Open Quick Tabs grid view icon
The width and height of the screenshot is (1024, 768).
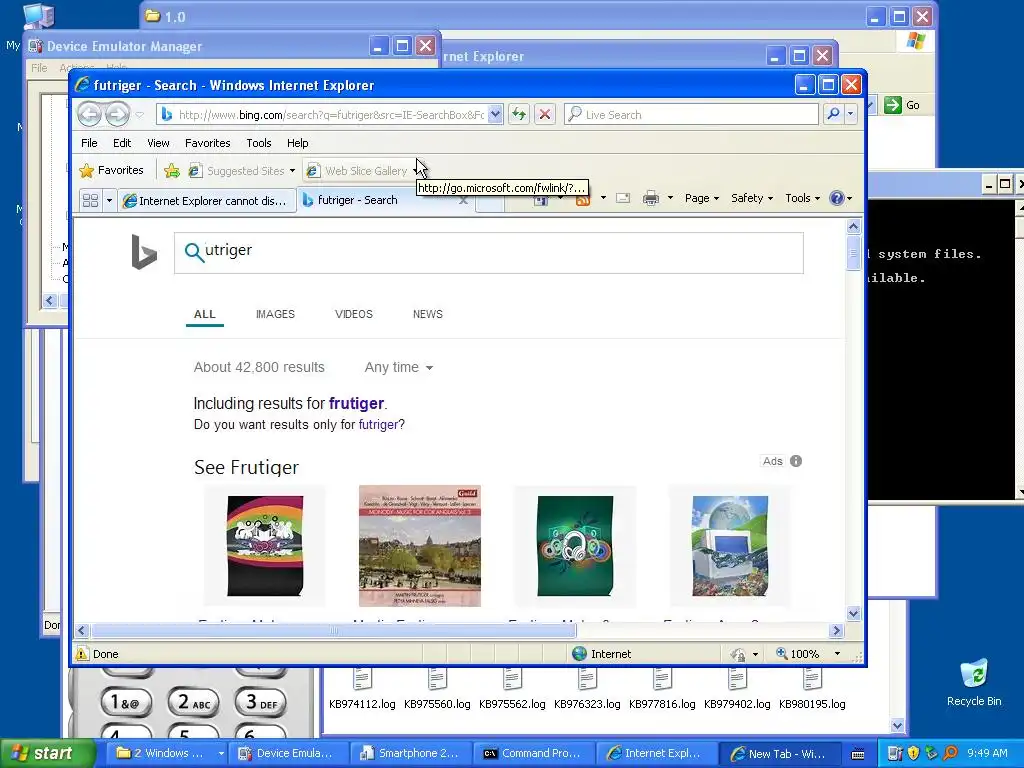click(90, 200)
